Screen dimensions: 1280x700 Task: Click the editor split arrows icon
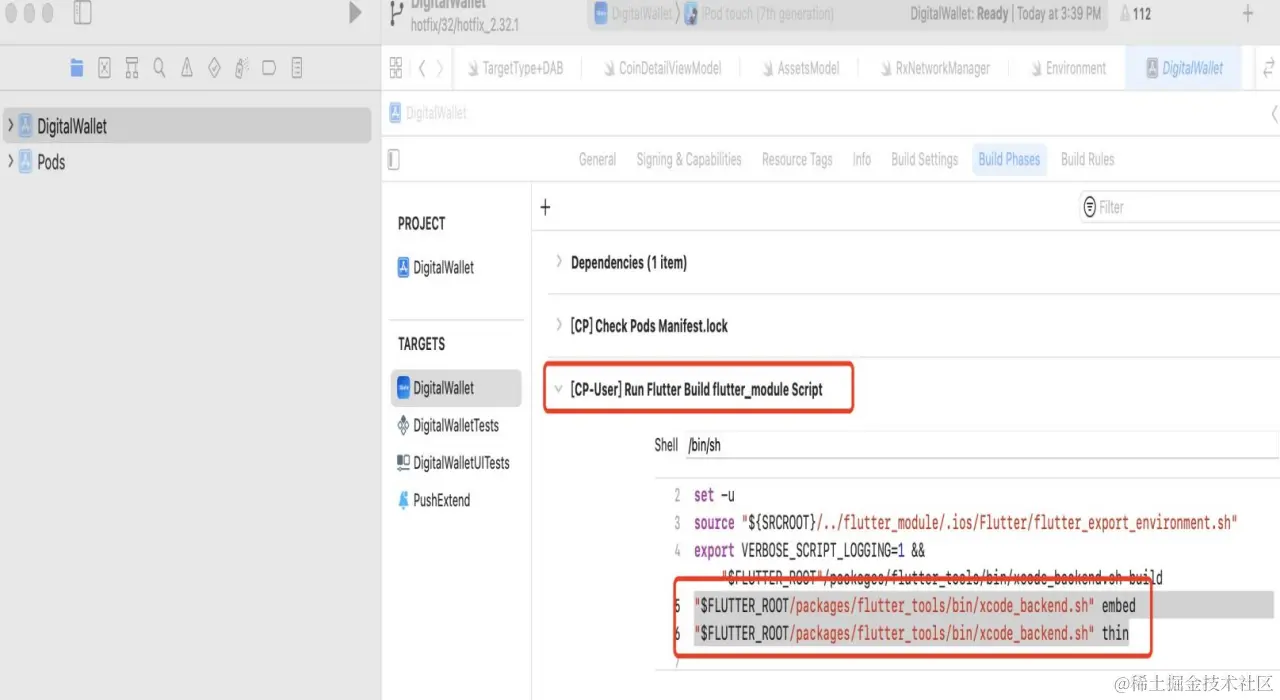tap(1269, 68)
